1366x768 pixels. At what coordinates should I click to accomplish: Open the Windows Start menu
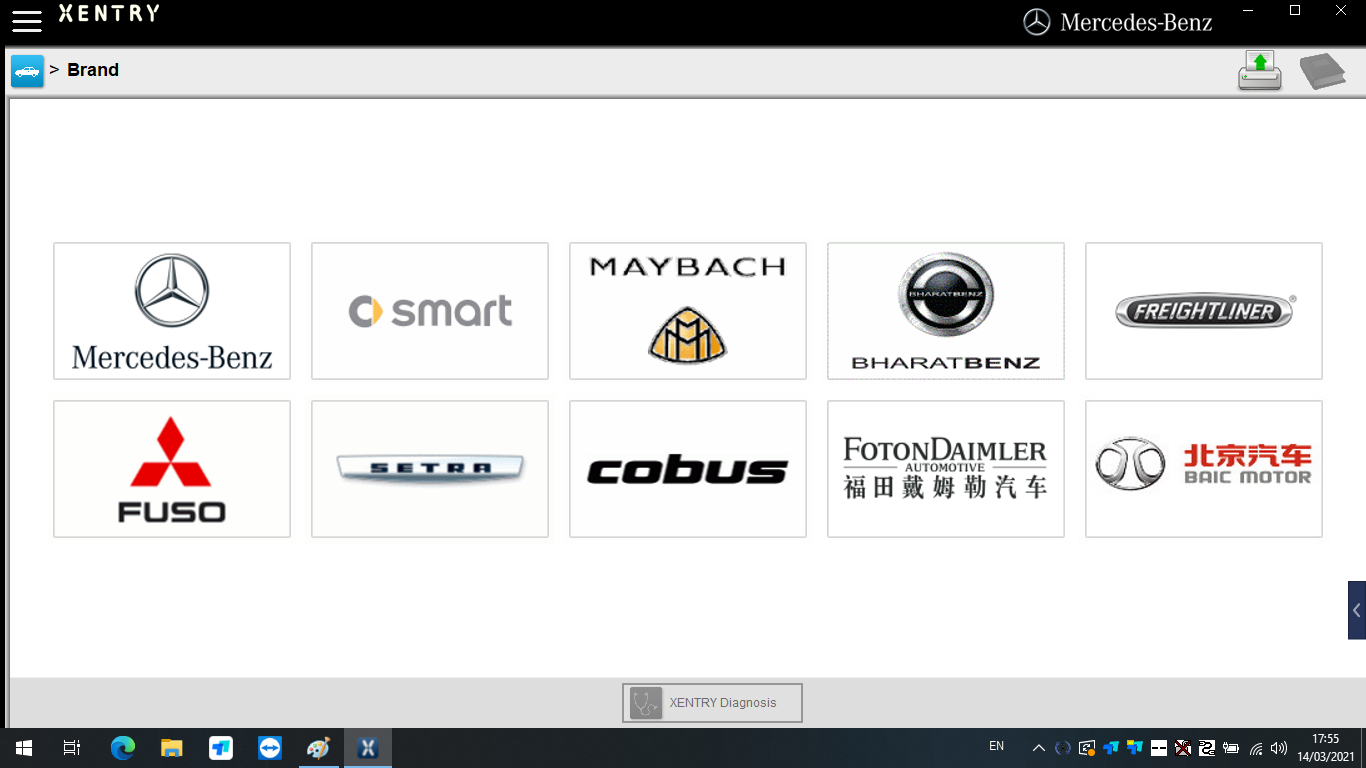pyautogui.click(x=24, y=748)
